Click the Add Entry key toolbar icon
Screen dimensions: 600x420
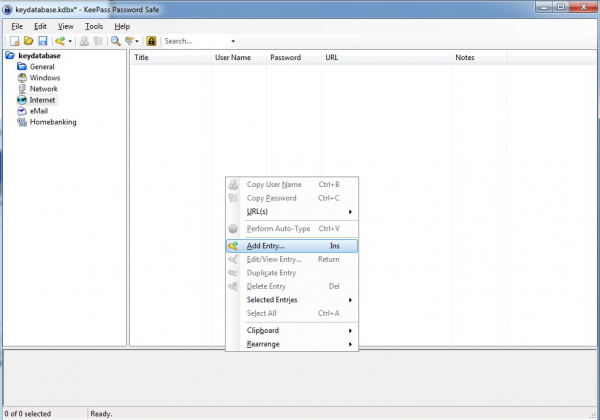[60, 41]
